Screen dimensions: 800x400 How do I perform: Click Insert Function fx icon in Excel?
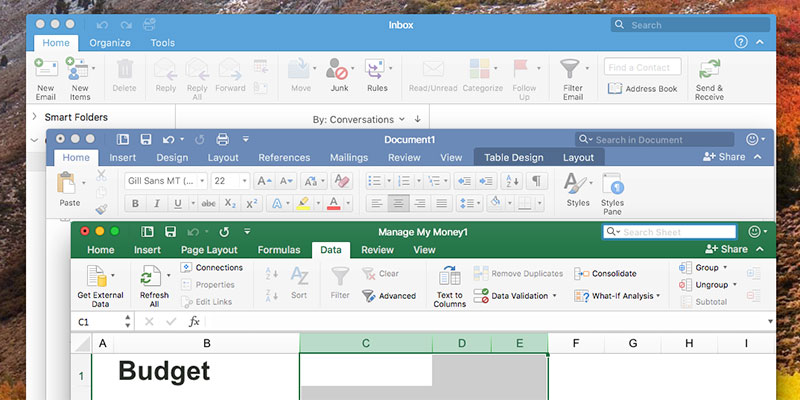[194, 321]
